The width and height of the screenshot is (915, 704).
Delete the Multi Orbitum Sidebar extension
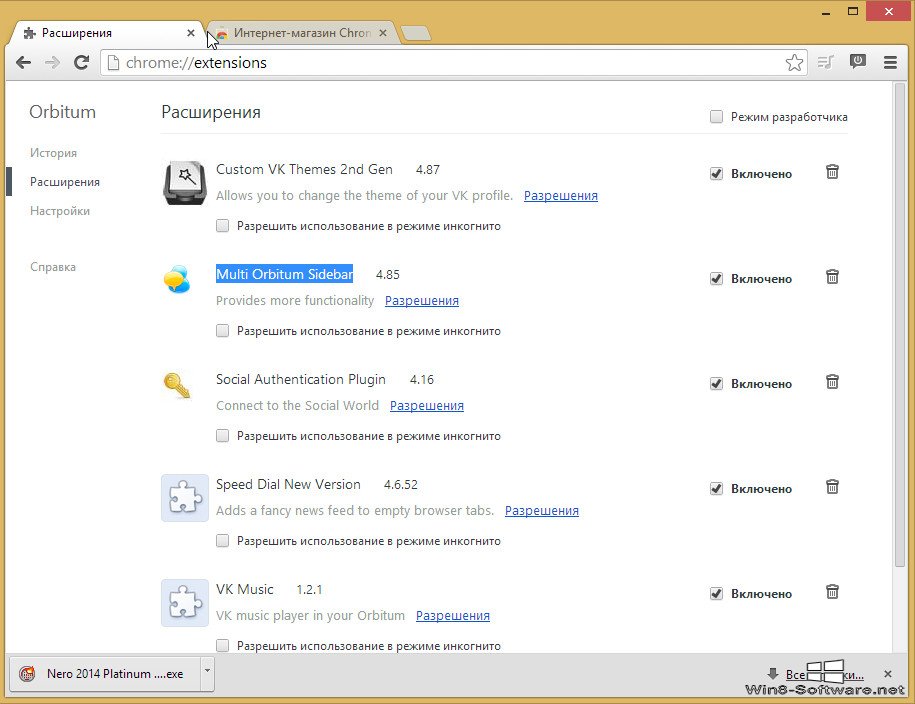pos(832,277)
